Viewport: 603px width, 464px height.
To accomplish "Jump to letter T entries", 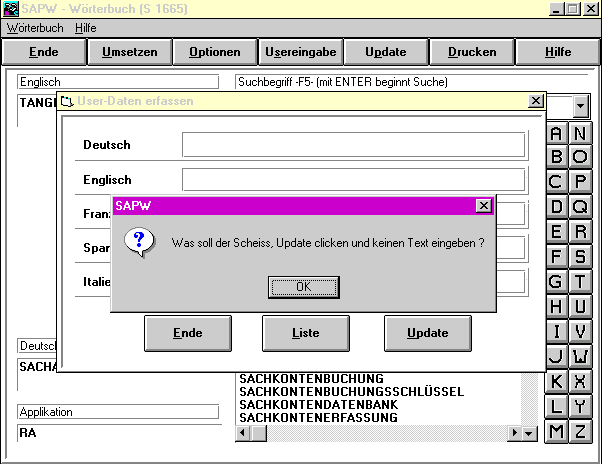I will (x=580, y=282).
